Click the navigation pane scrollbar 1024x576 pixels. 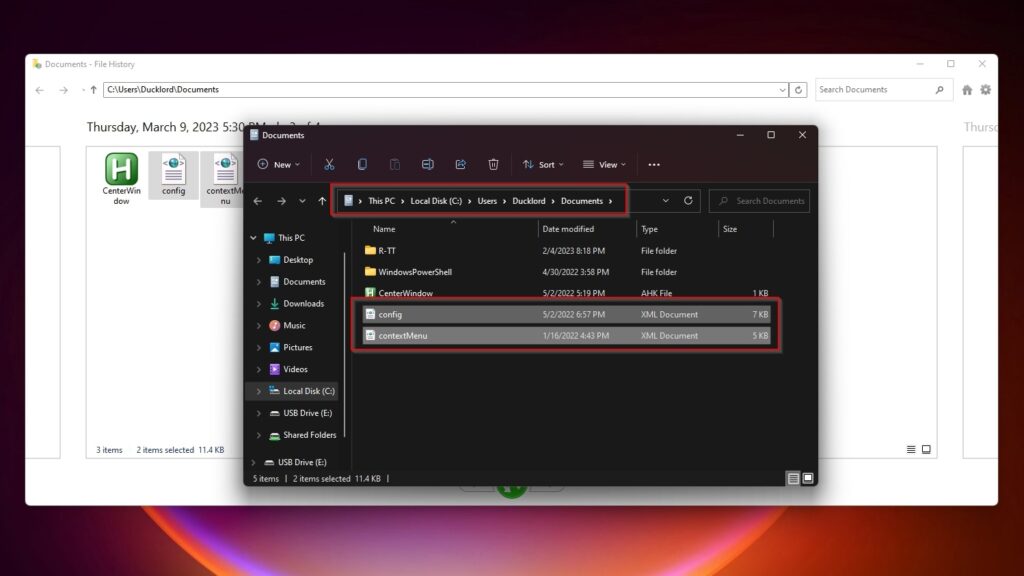pyautogui.click(x=345, y=345)
